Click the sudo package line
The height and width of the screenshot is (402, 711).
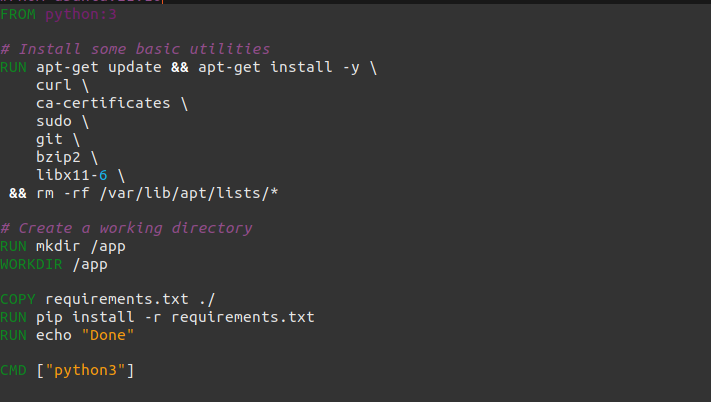62,121
